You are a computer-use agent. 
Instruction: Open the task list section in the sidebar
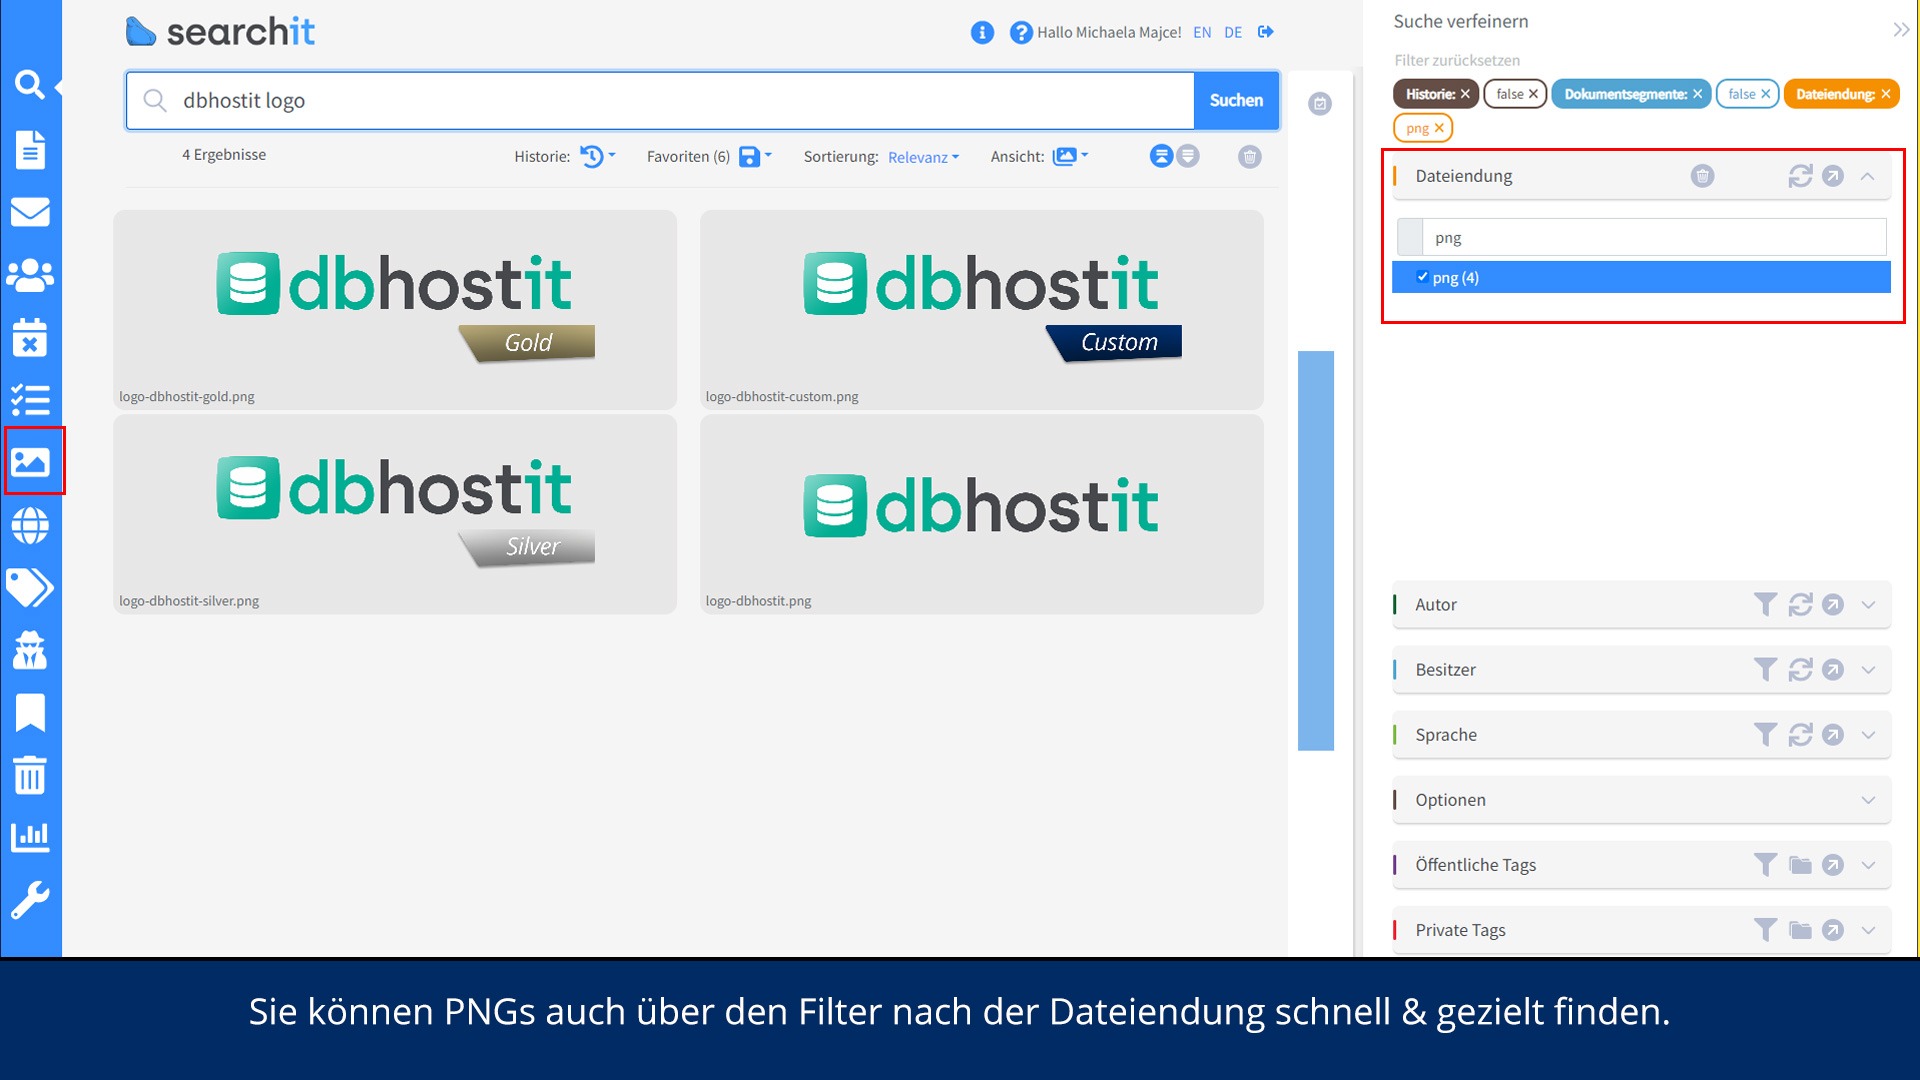(x=30, y=400)
